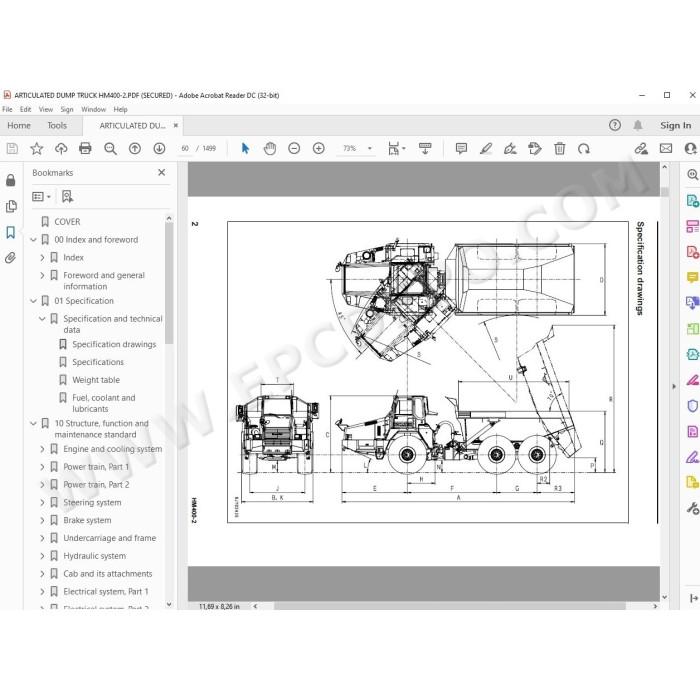Open the find text search tool
Image resolution: width=700 pixels, height=700 pixels.
tap(110, 148)
